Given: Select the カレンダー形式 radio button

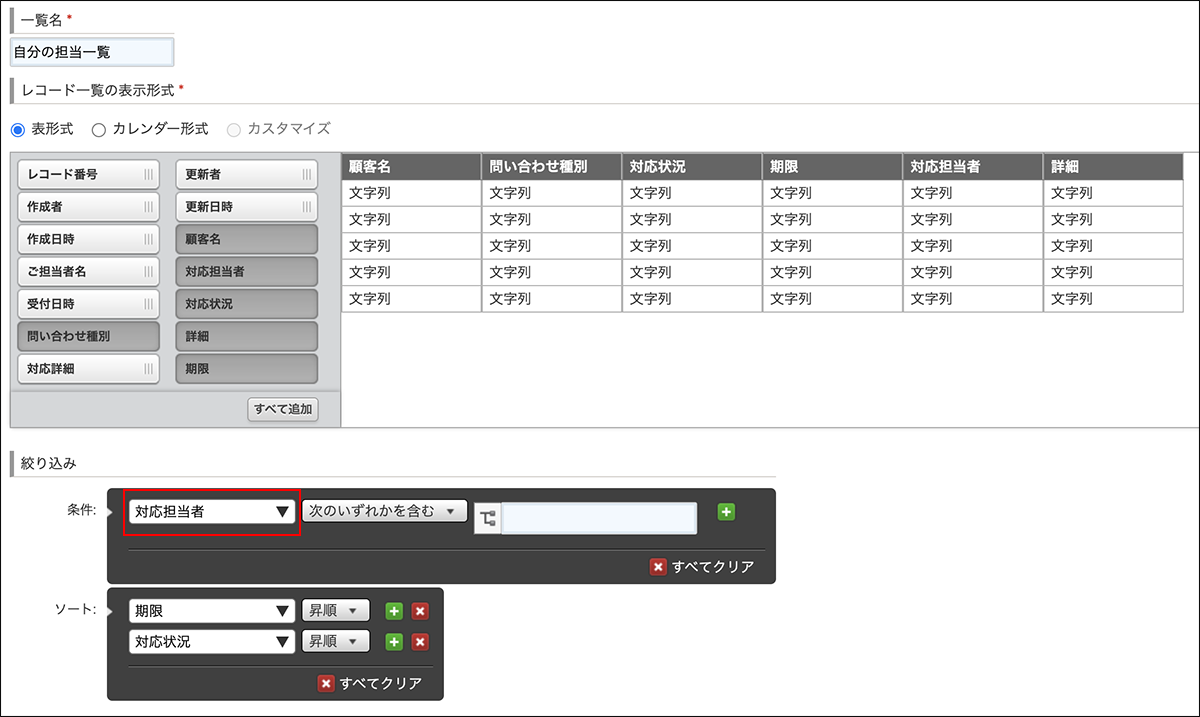Looking at the screenshot, I should click(x=97, y=128).
